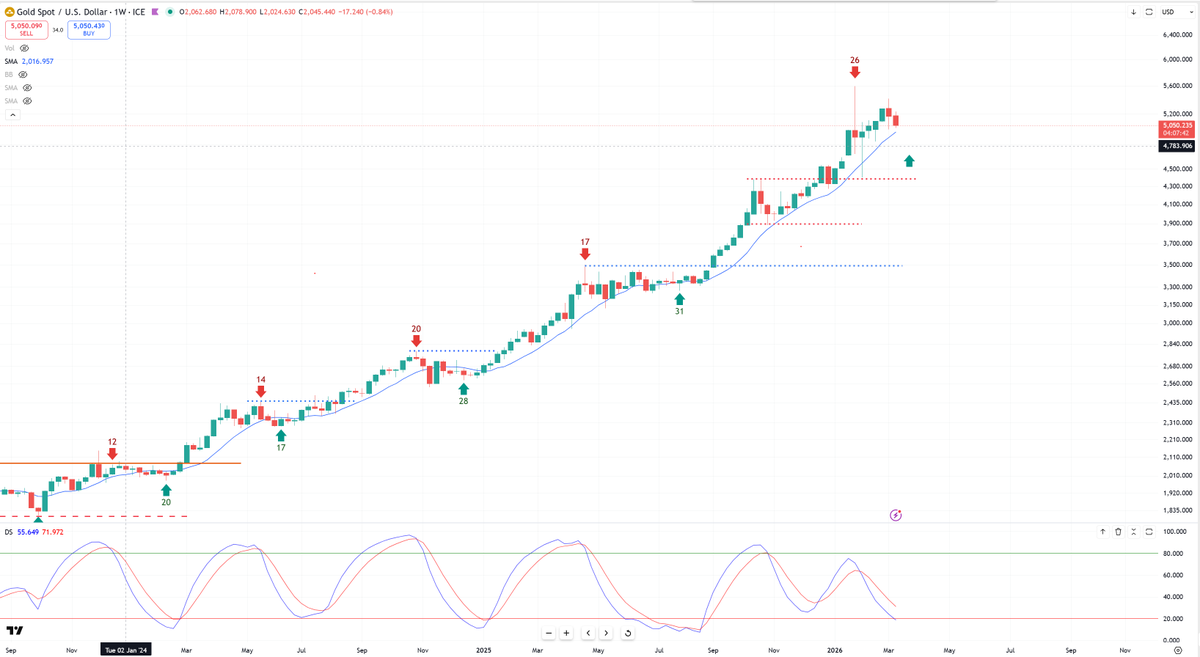Viewport: 1200px width, 657px height.
Task: Click the 2026 label on time axis
Action: (834, 648)
